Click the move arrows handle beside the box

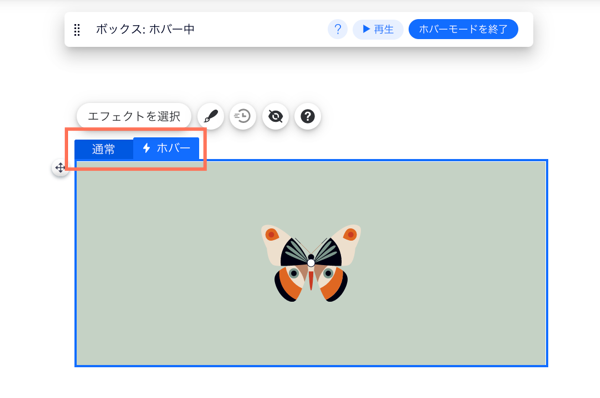tap(60, 168)
